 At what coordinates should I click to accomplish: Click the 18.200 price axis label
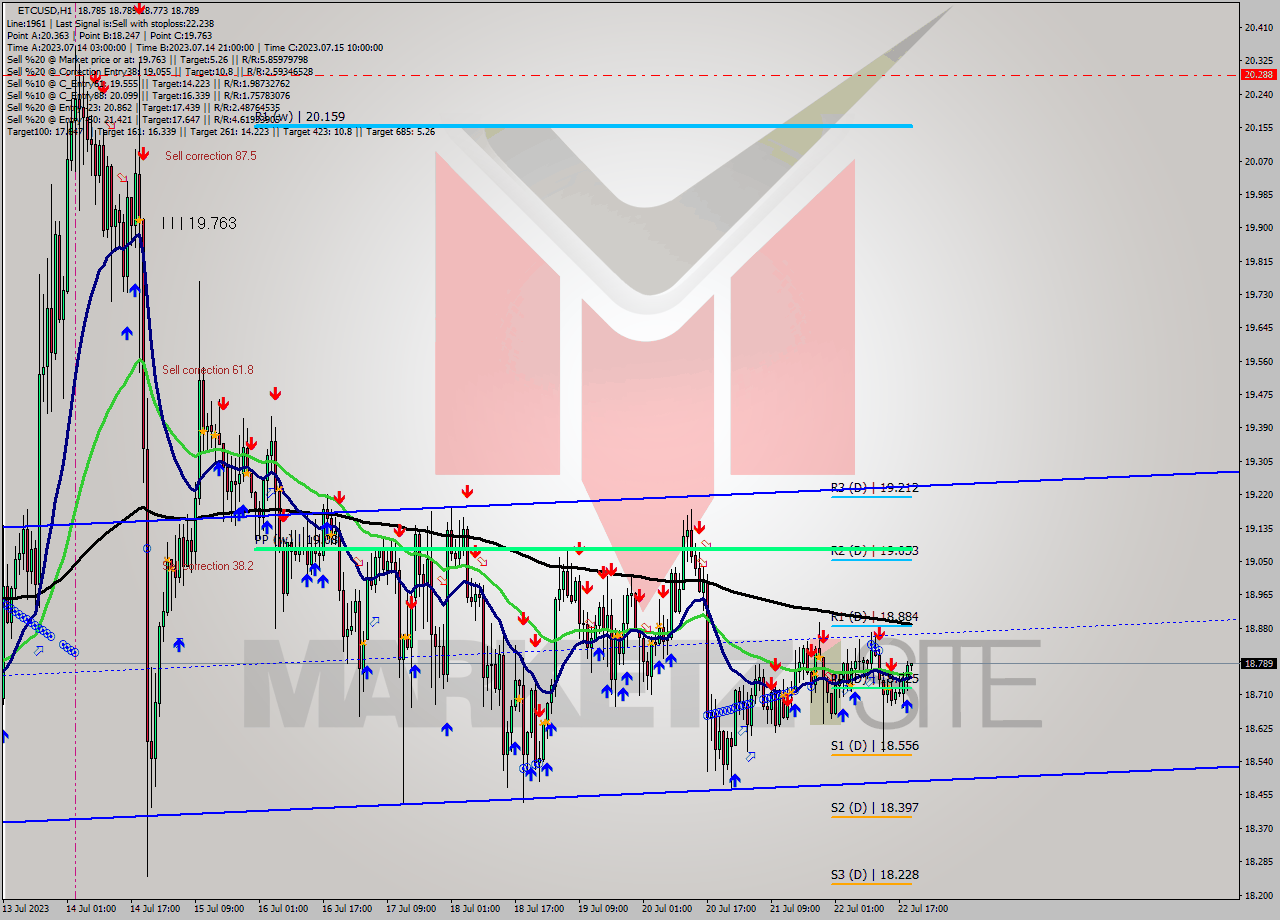click(x=1258, y=895)
